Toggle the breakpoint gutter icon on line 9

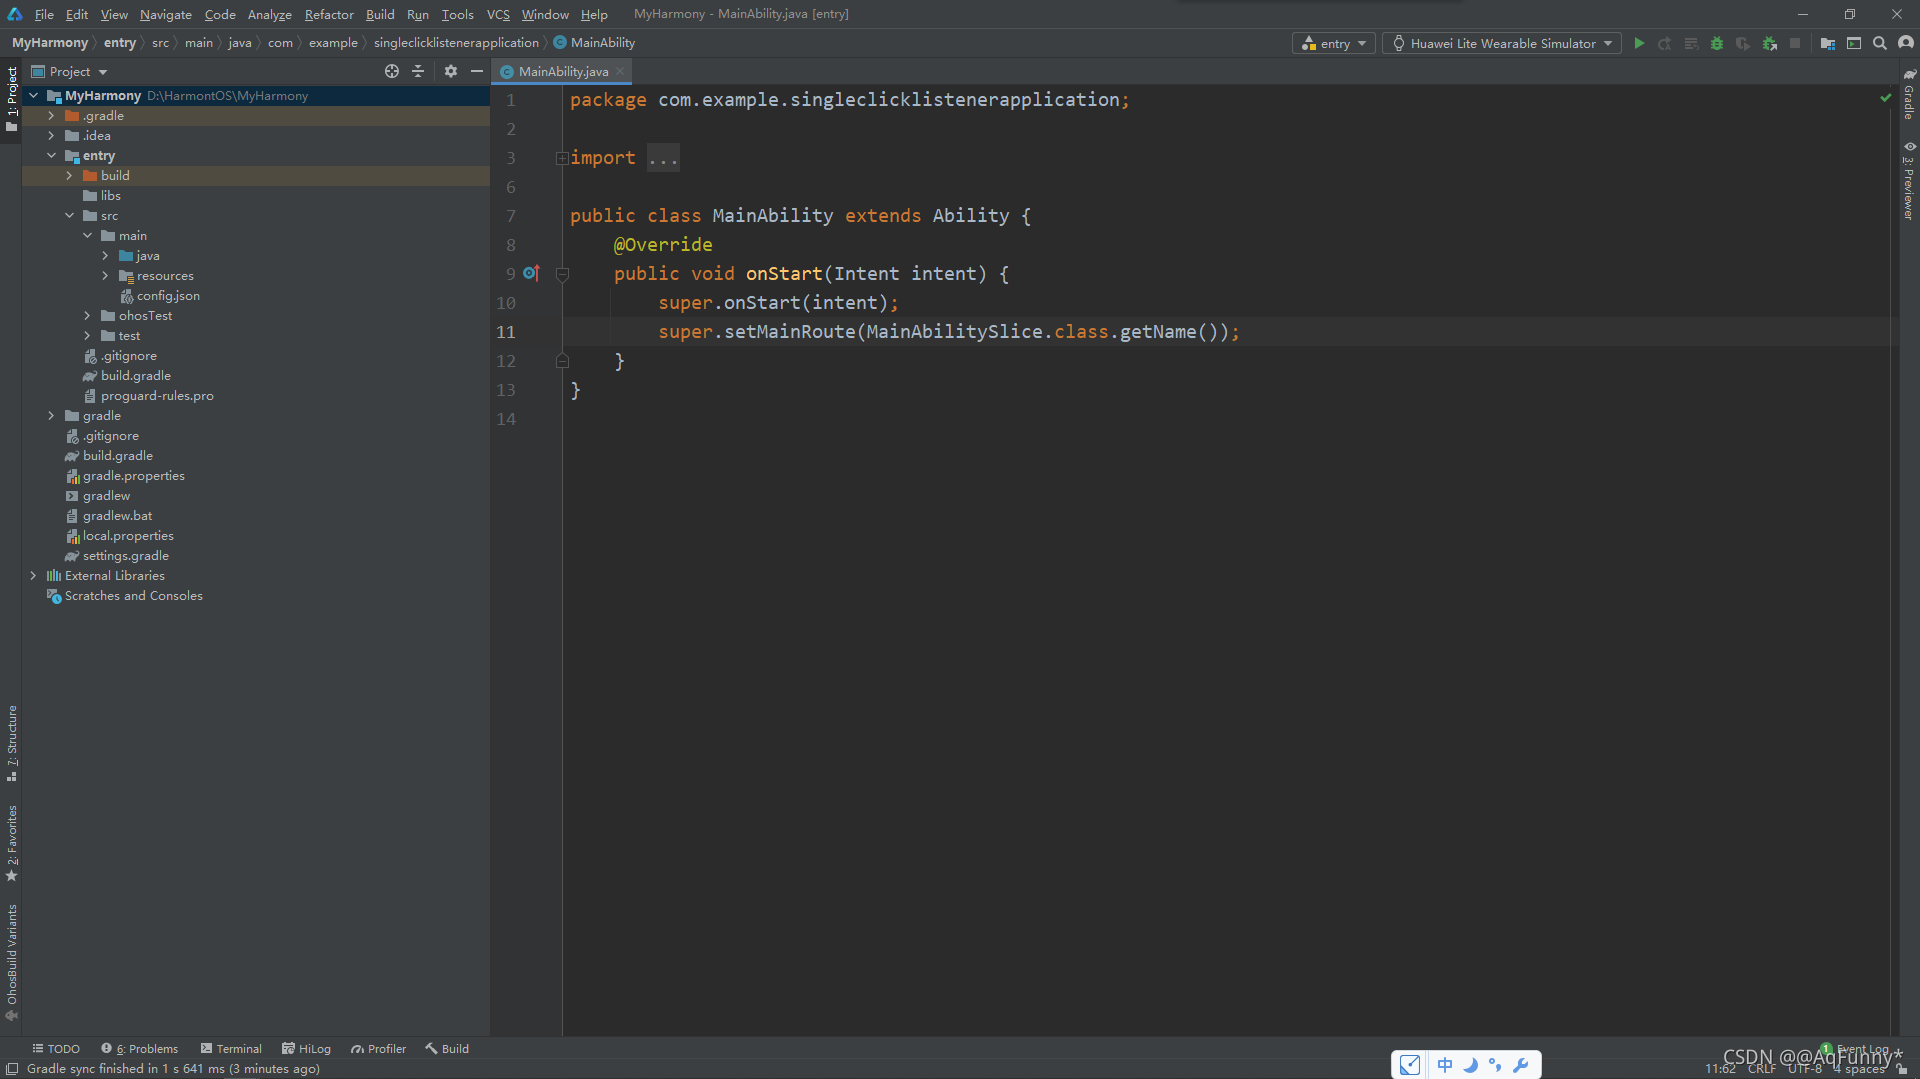531,273
